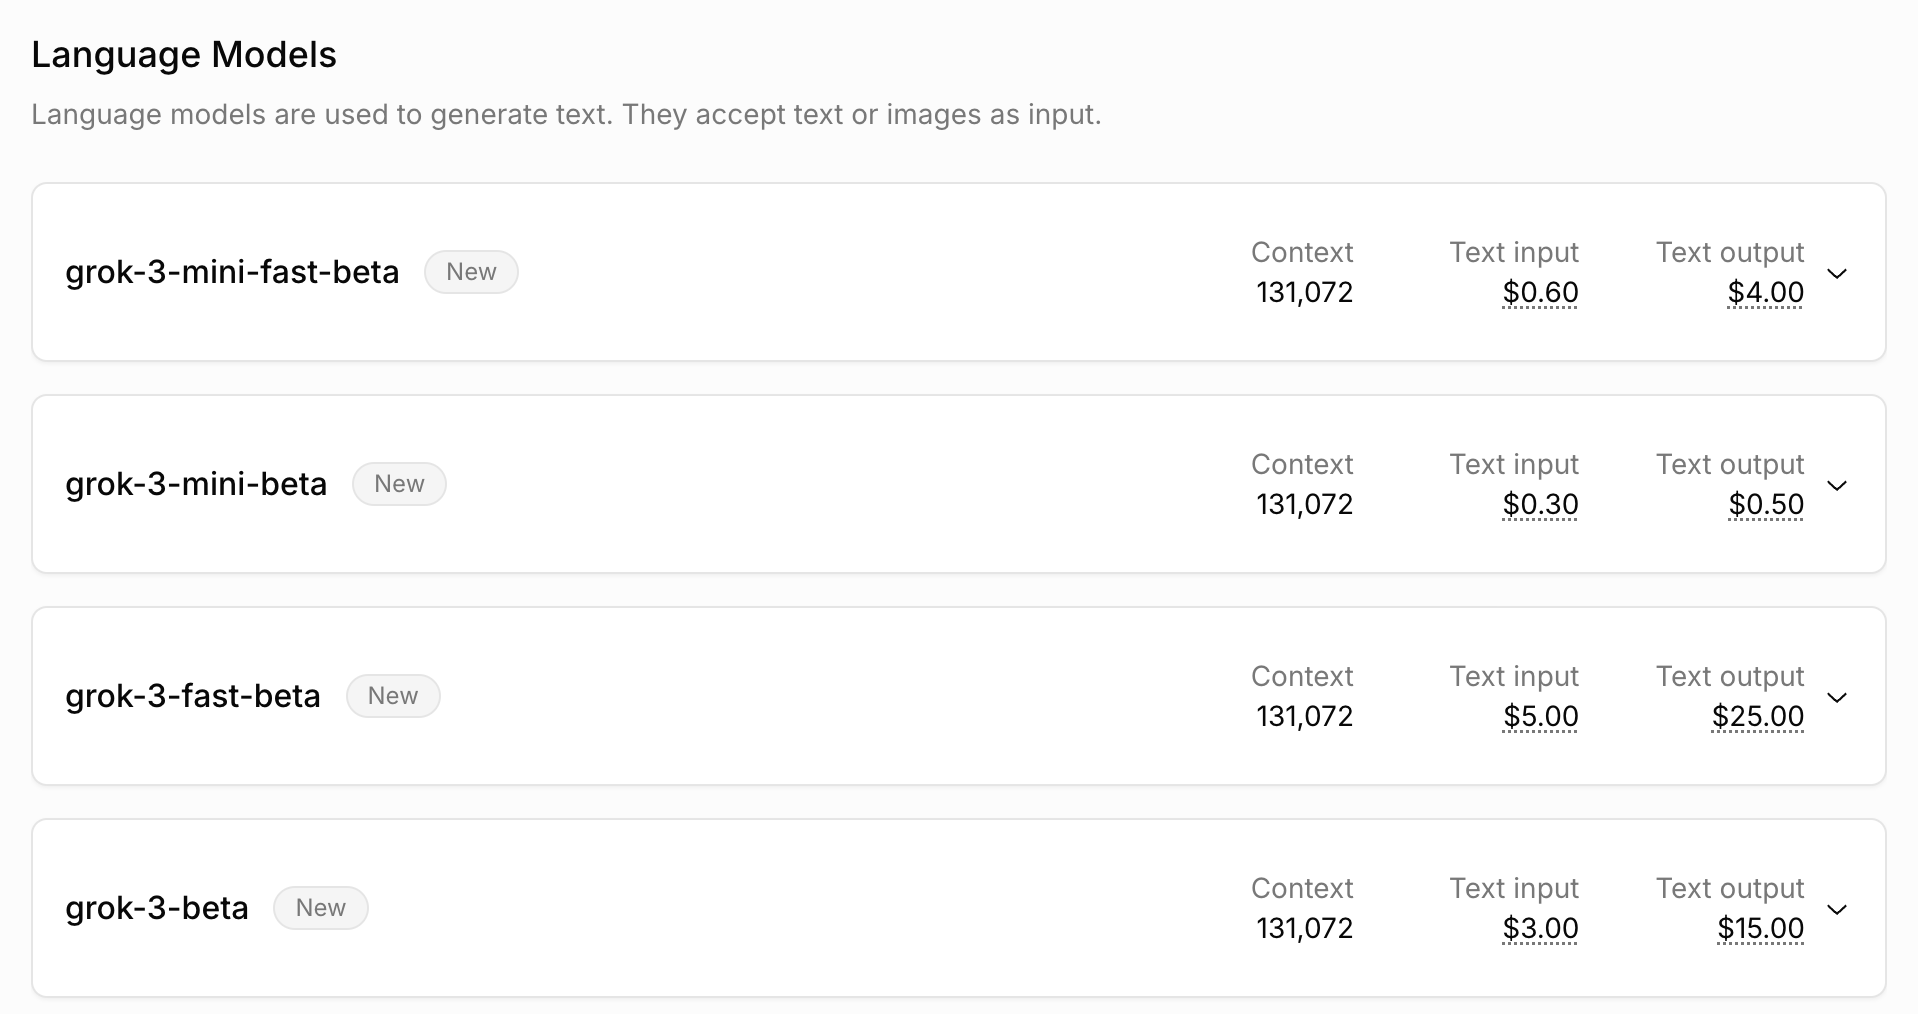Expand the grok-3-mini-beta chevron
This screenshot has height=1014, width=1918.
[x=1837, y=485]
